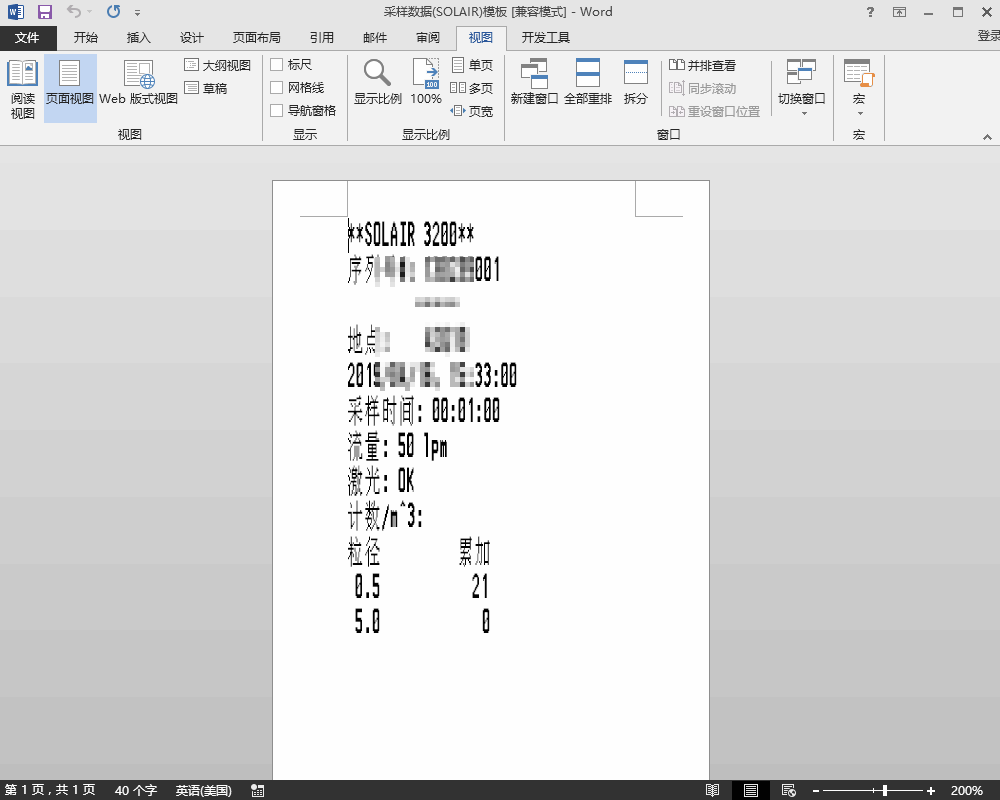Collapse the ribbon with the chevron
1000x800 pixels.
(x=987, y=137)
